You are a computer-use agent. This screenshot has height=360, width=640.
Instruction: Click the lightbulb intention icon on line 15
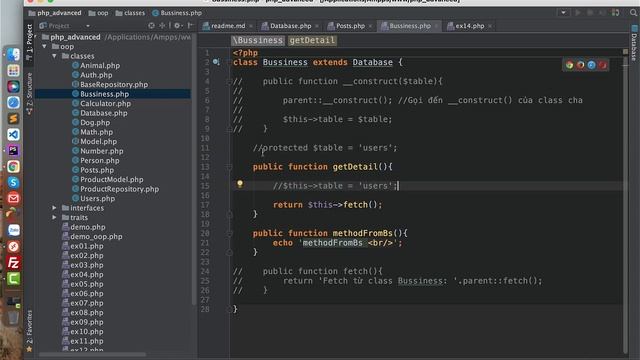240,184
